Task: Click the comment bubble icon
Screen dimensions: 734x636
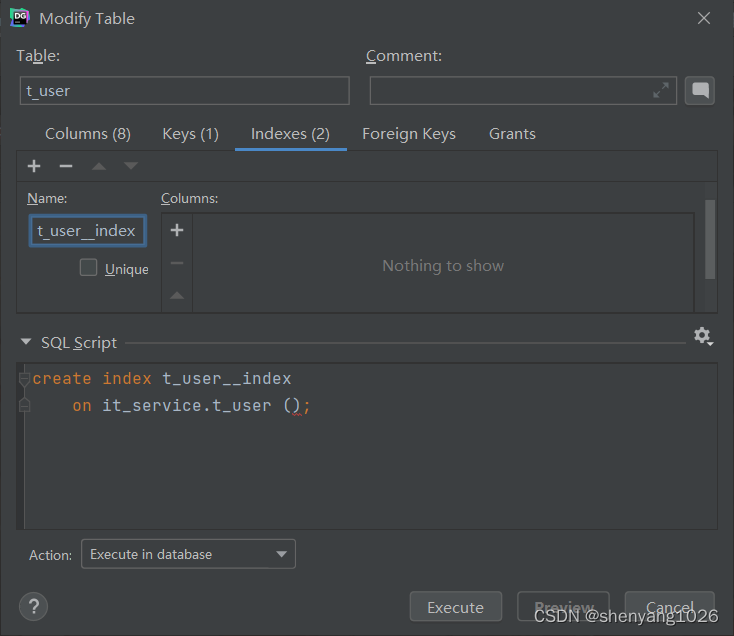Action: [x=701, y=91]
